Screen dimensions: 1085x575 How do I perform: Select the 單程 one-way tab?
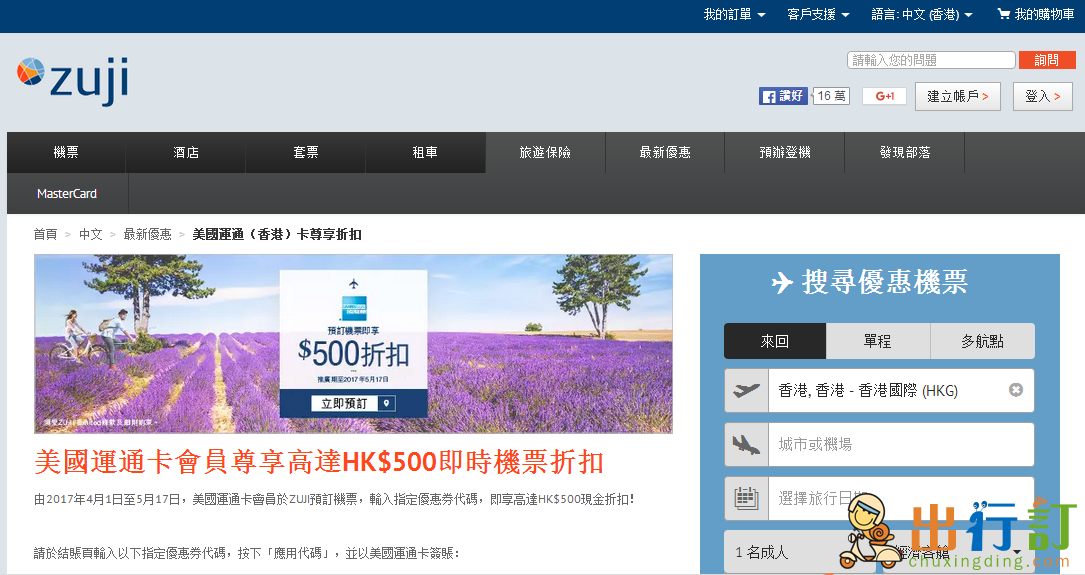point(877,341)
